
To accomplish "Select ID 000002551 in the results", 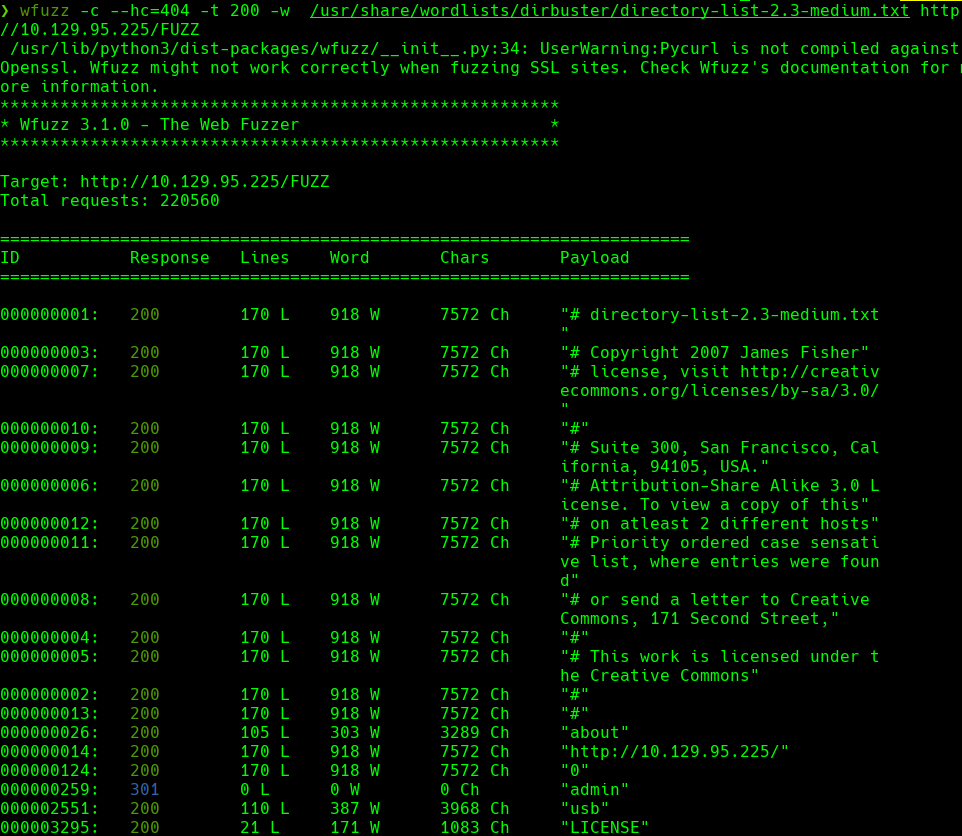I will click(49, 808).
